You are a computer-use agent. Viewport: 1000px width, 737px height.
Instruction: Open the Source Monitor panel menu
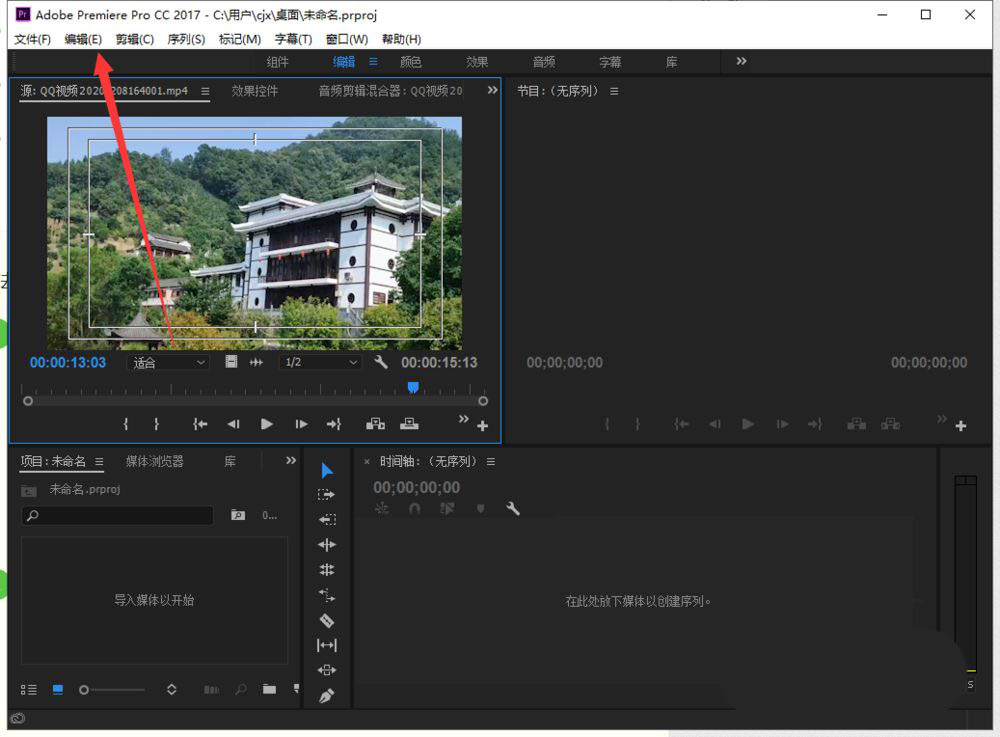click(206, 90)
